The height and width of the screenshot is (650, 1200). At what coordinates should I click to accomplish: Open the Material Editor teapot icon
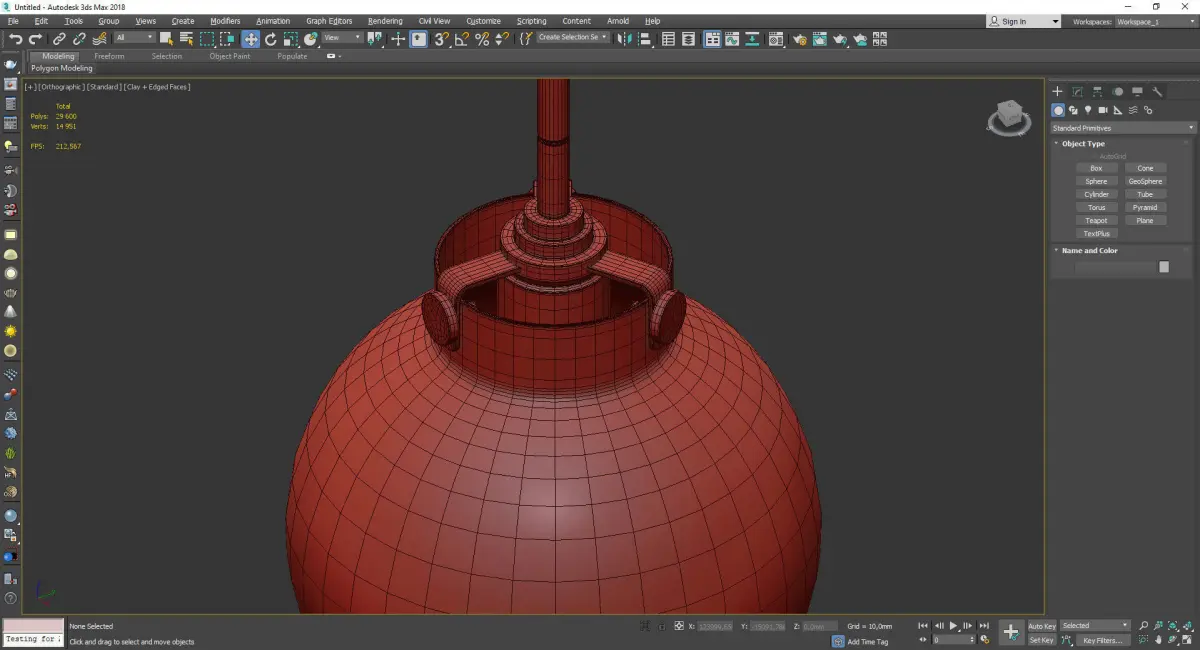pos(775,39)
